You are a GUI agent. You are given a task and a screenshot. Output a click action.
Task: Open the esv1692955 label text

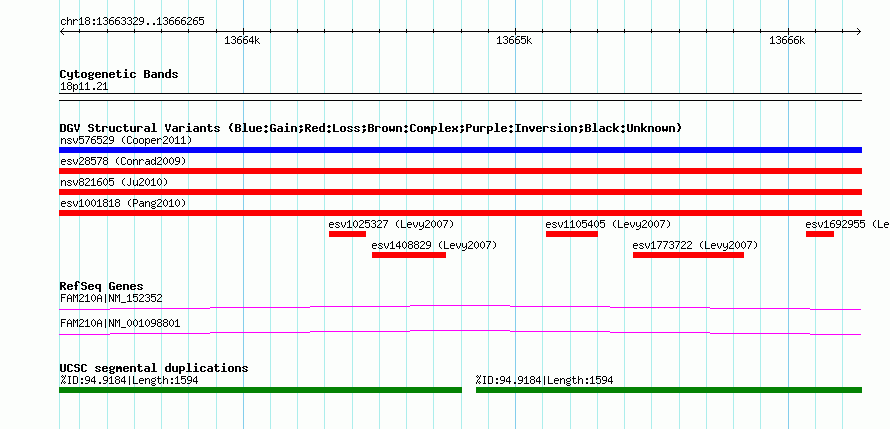(x=847, y=224)
